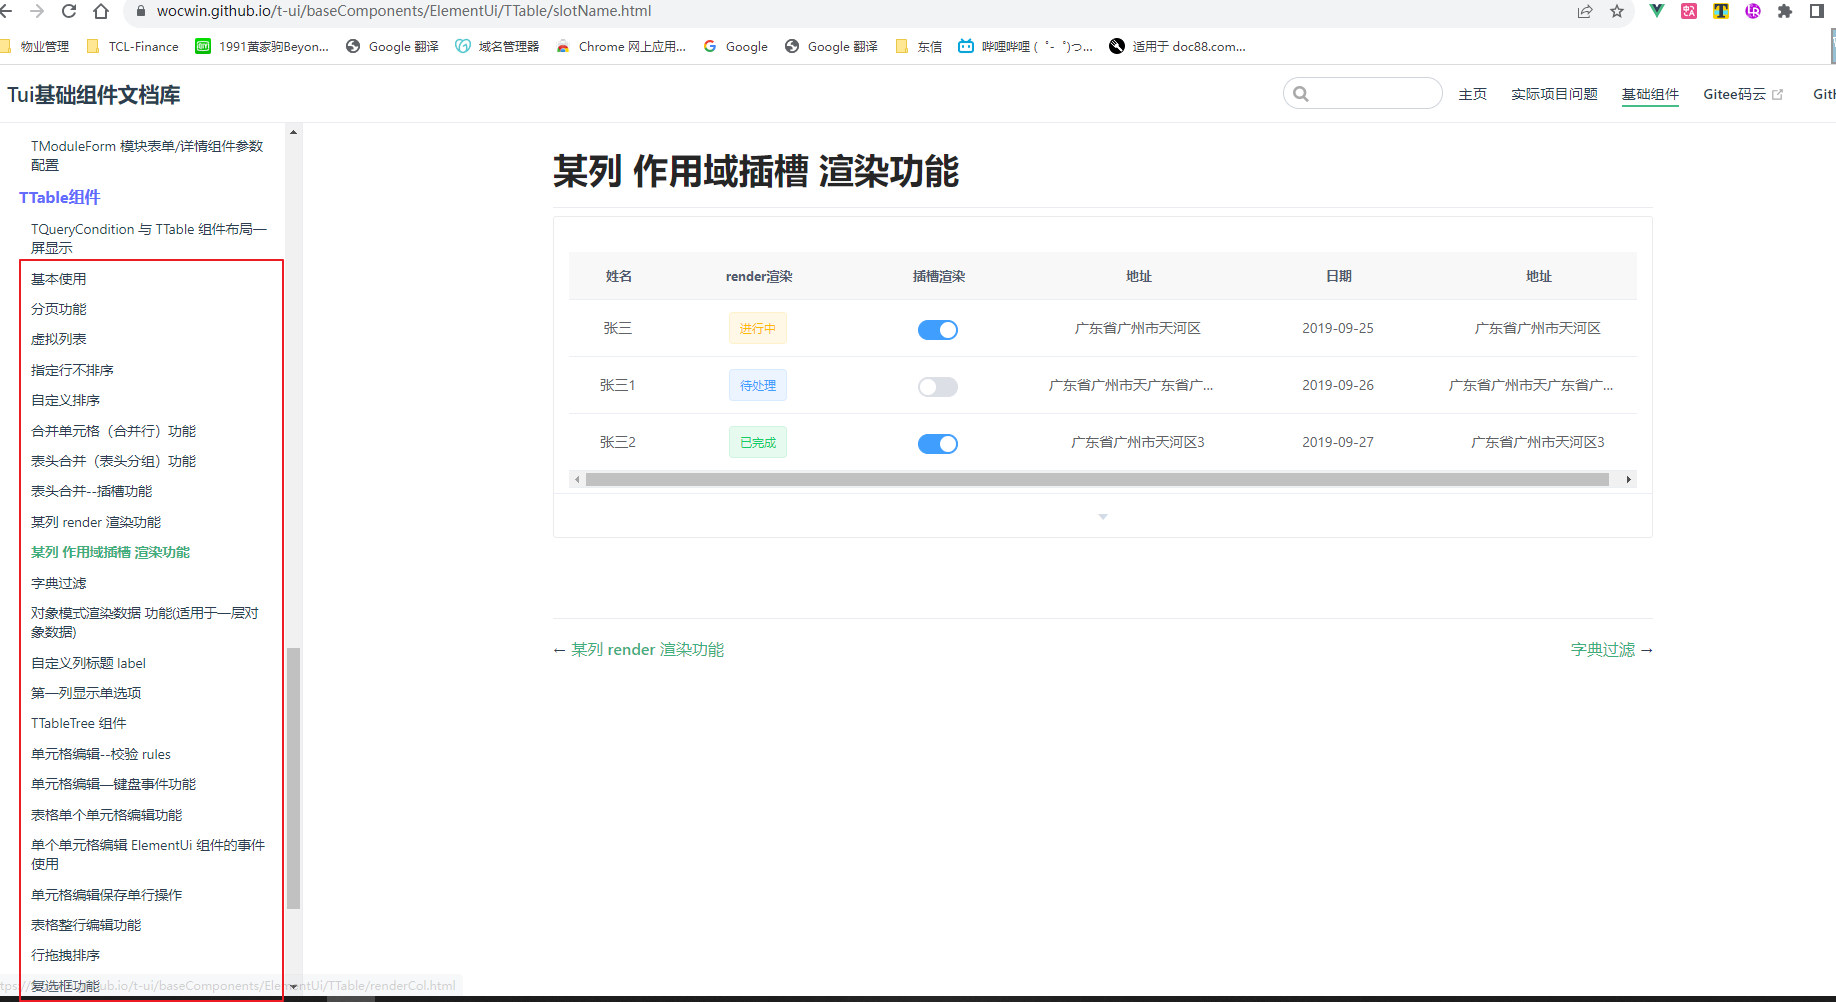Open 字典过滤 in the sidebar
This screenshot has height=1002, width=1836.
(x=59, y=583)
